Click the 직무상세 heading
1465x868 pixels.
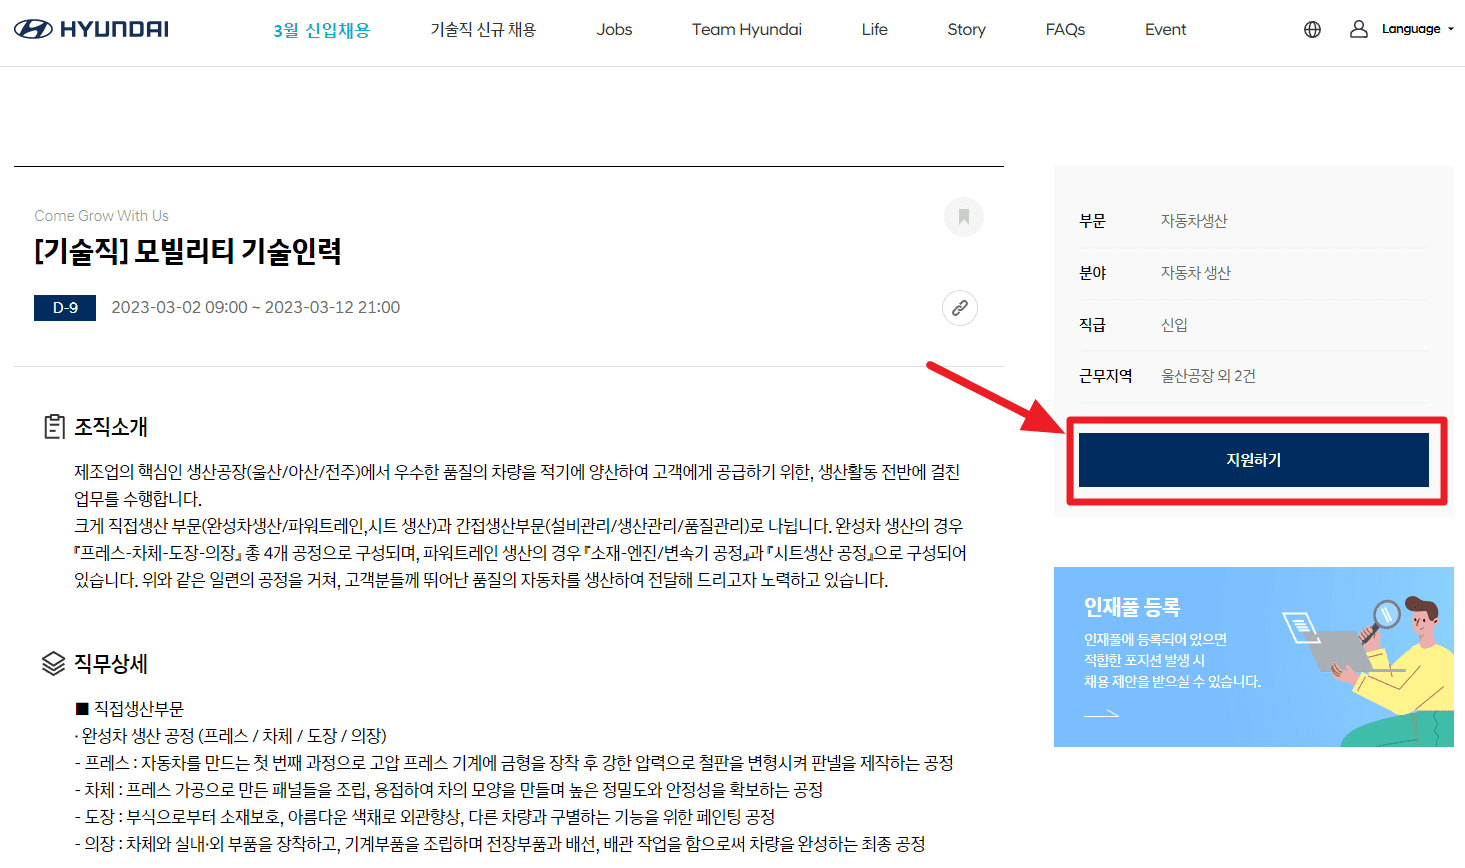tap(111, 664)
